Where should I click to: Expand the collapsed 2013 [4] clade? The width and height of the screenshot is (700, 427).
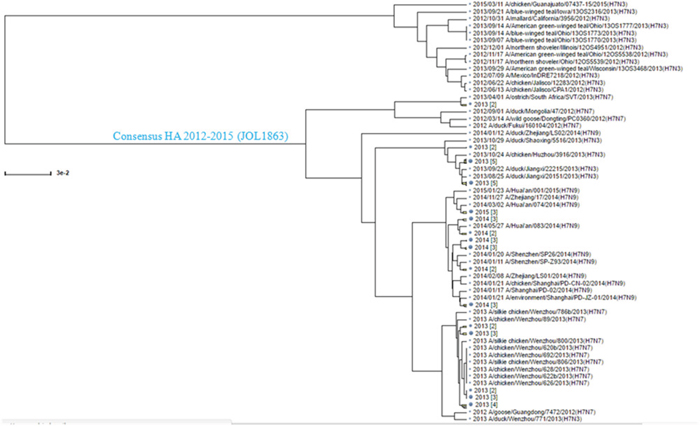tap(480, 403)
